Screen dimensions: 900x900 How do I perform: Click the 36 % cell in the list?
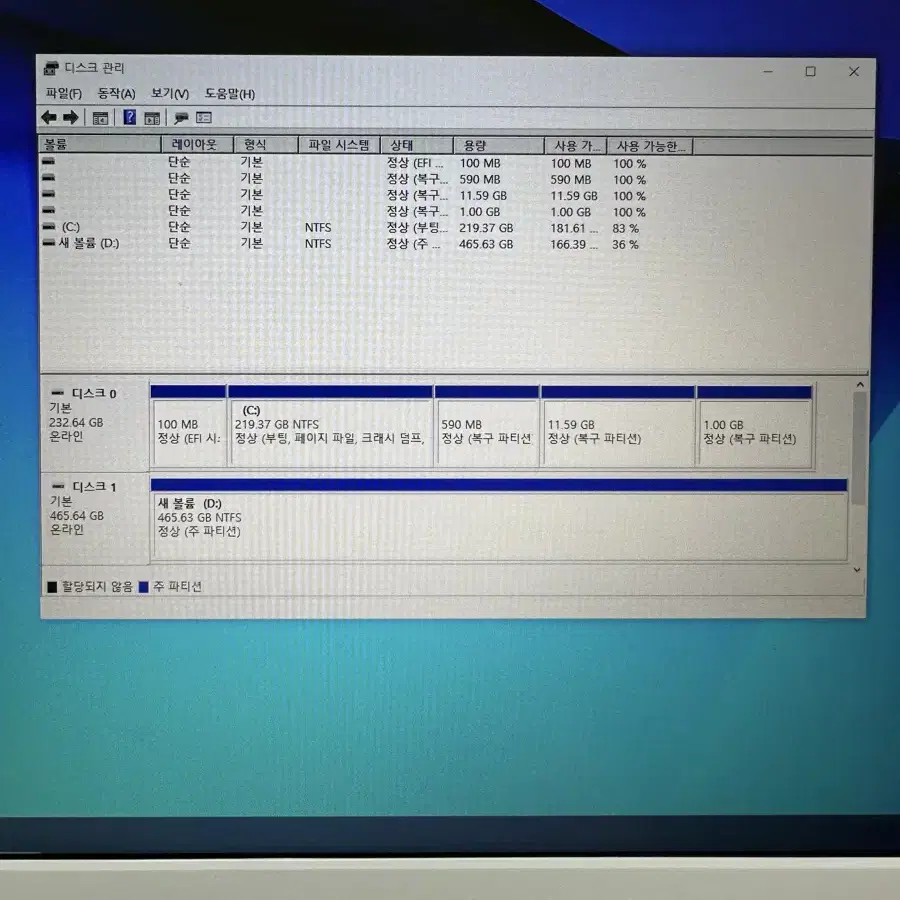(625, 244)
